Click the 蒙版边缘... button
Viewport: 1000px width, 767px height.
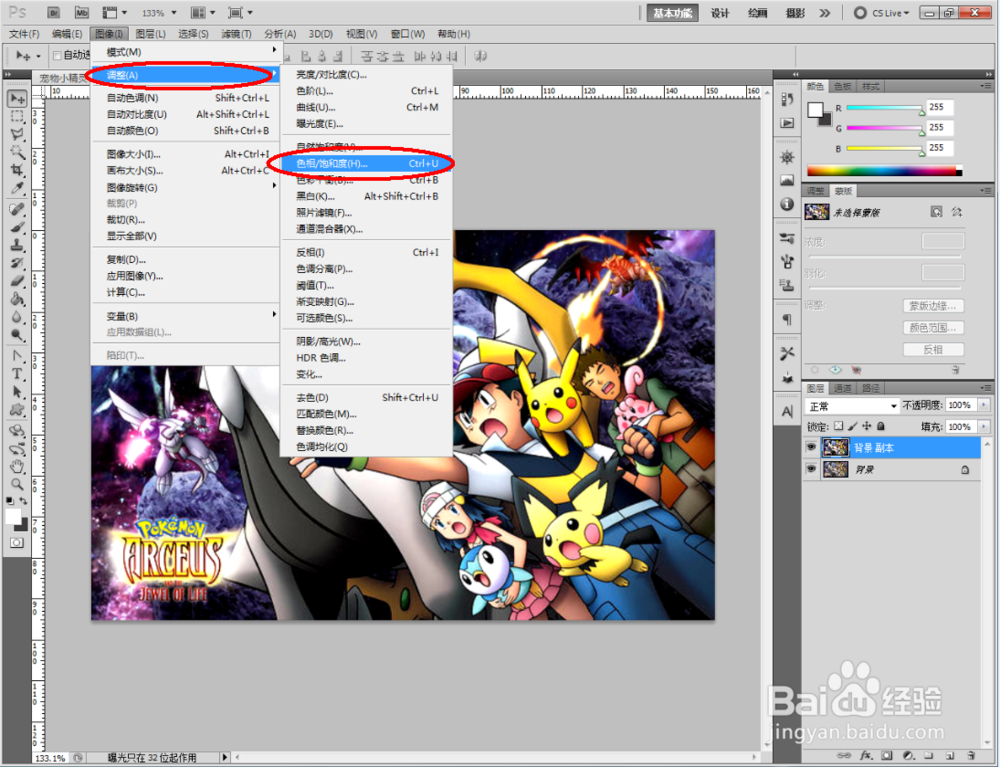[933, 306]
